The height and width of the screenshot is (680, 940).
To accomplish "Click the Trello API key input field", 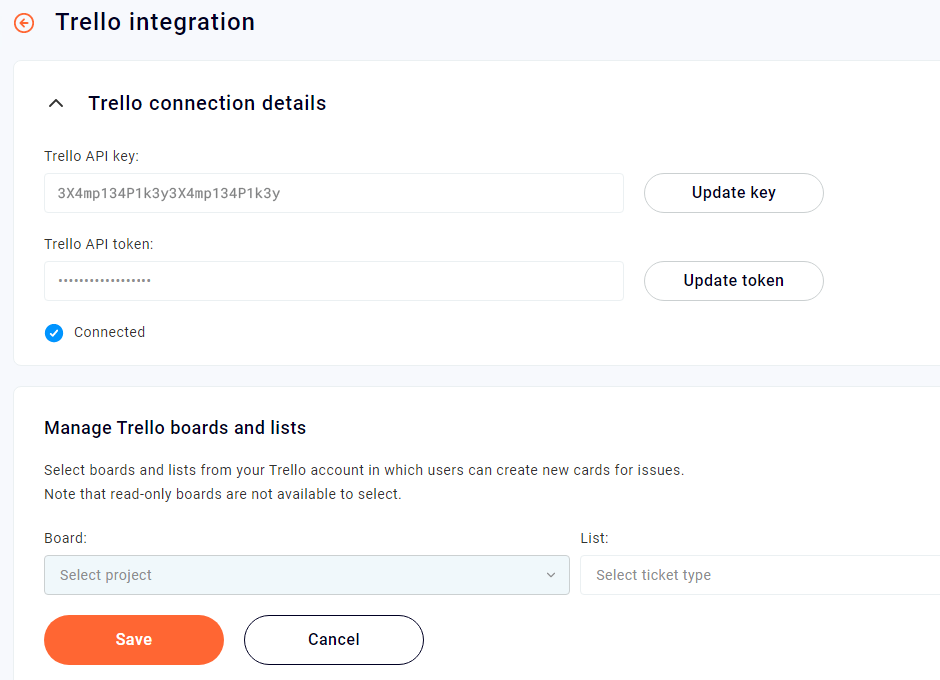I will pyautogui.click(x=334, y=193).
